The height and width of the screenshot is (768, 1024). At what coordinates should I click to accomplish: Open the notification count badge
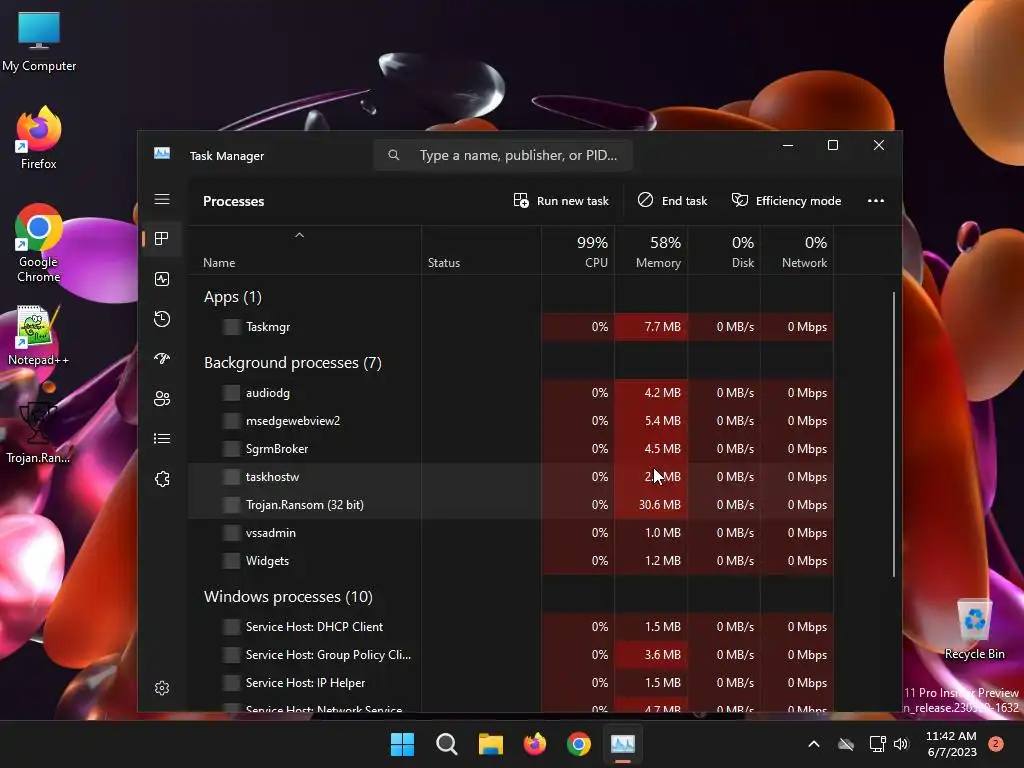tap(996, 744)
